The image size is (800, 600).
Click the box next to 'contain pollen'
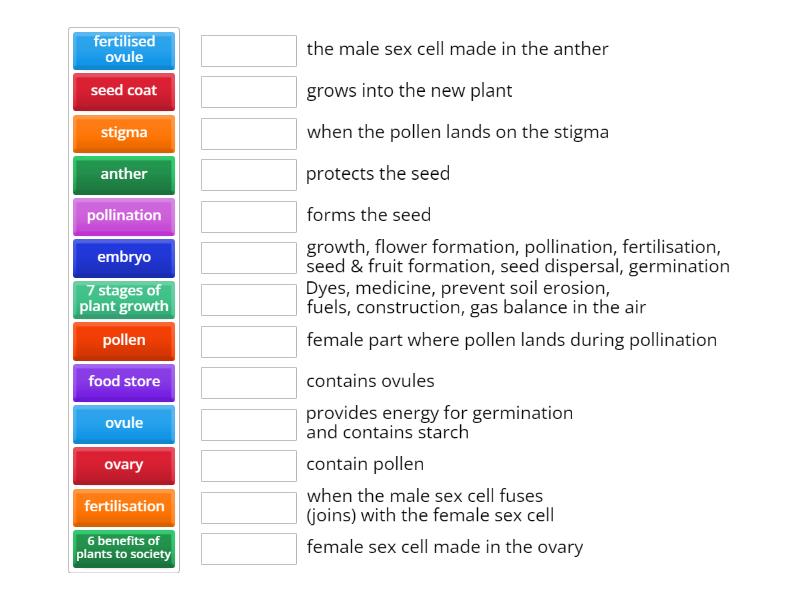click(x=248, y=464)
